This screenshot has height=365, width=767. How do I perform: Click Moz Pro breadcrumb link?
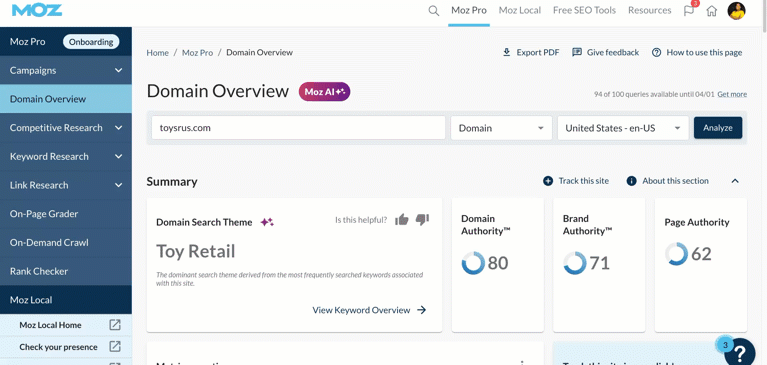(x=198, y=52)
